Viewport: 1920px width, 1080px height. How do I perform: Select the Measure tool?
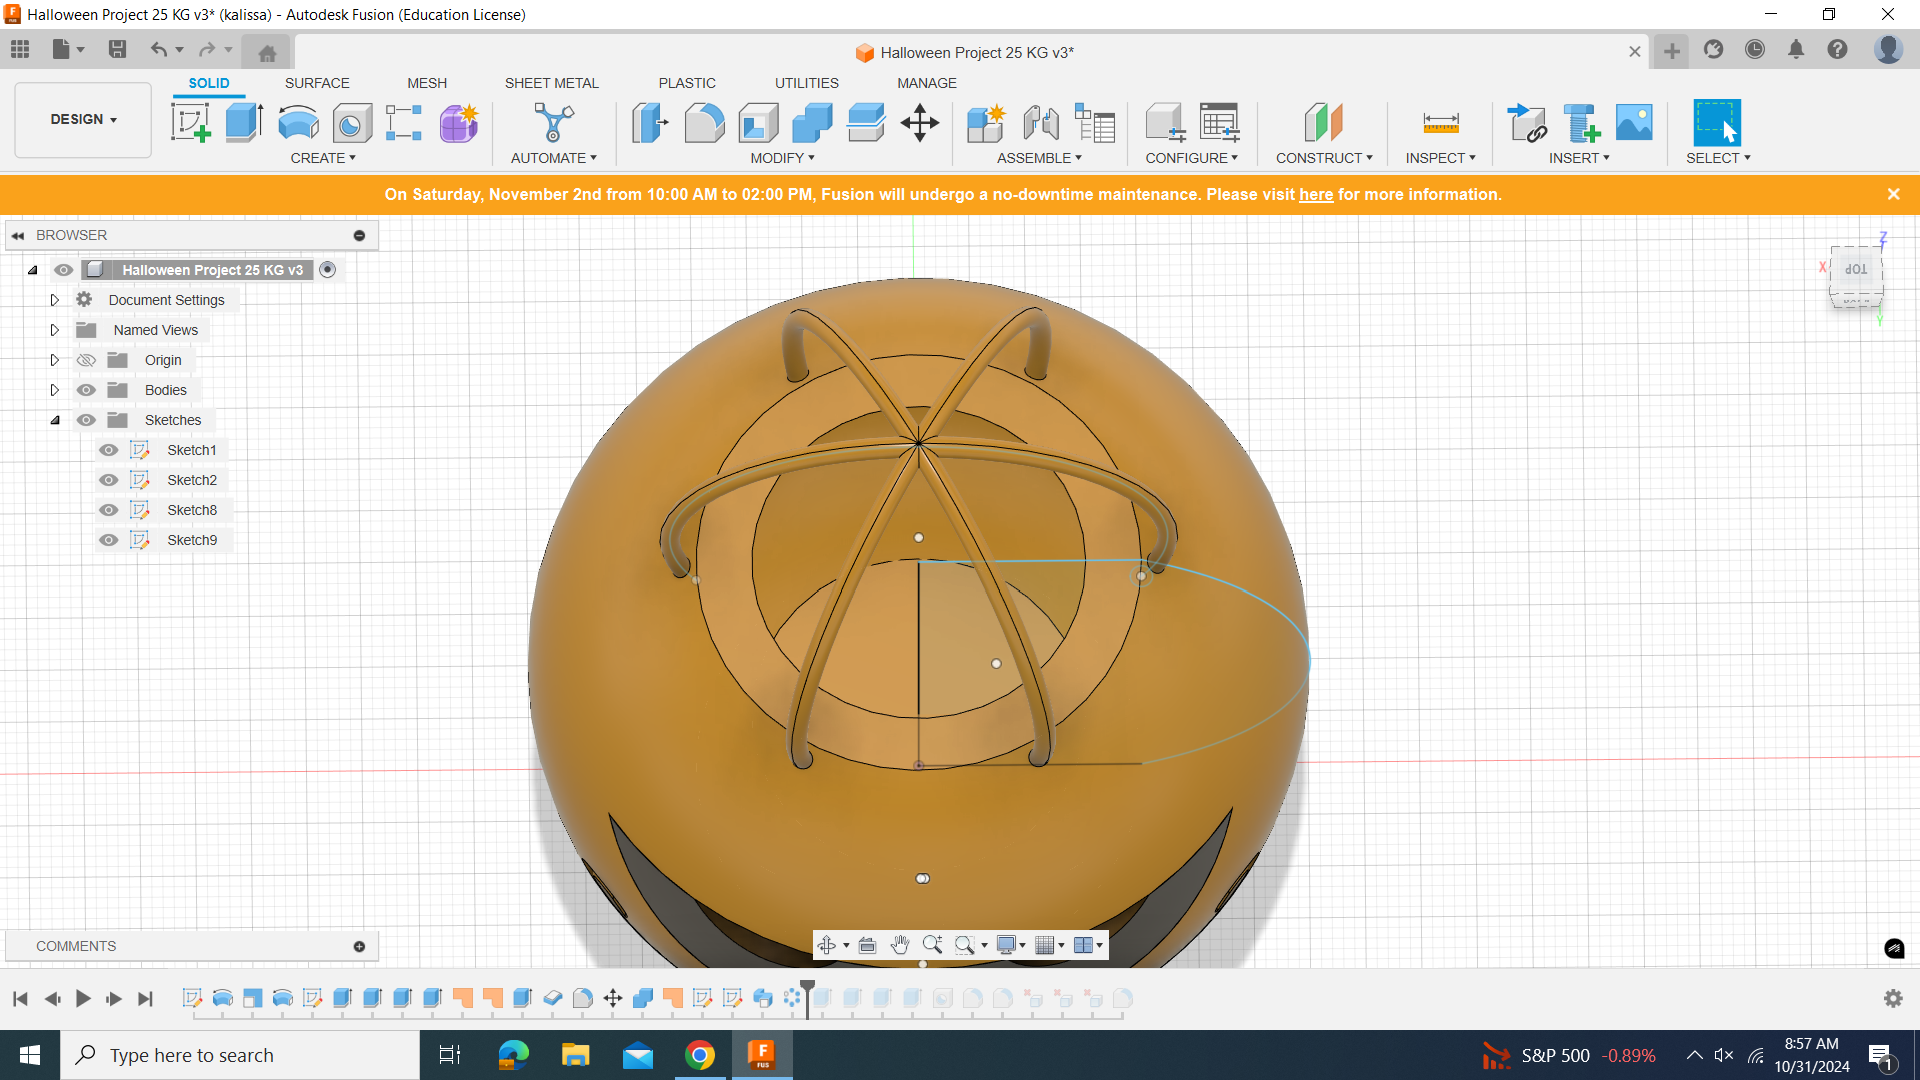(1441, 123)
